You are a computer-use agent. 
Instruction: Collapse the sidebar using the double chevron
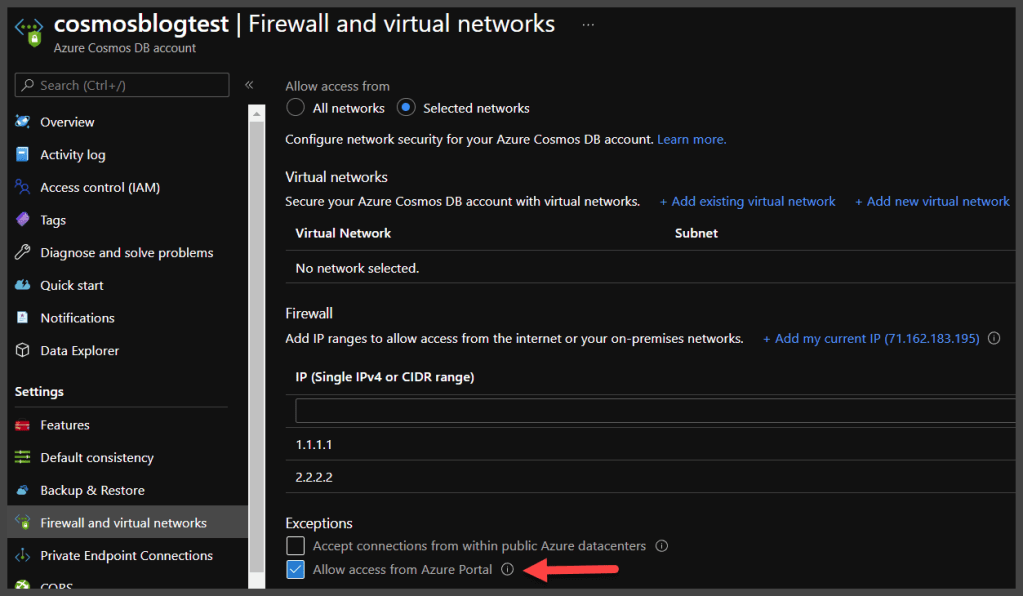click(x=249, y=85)
